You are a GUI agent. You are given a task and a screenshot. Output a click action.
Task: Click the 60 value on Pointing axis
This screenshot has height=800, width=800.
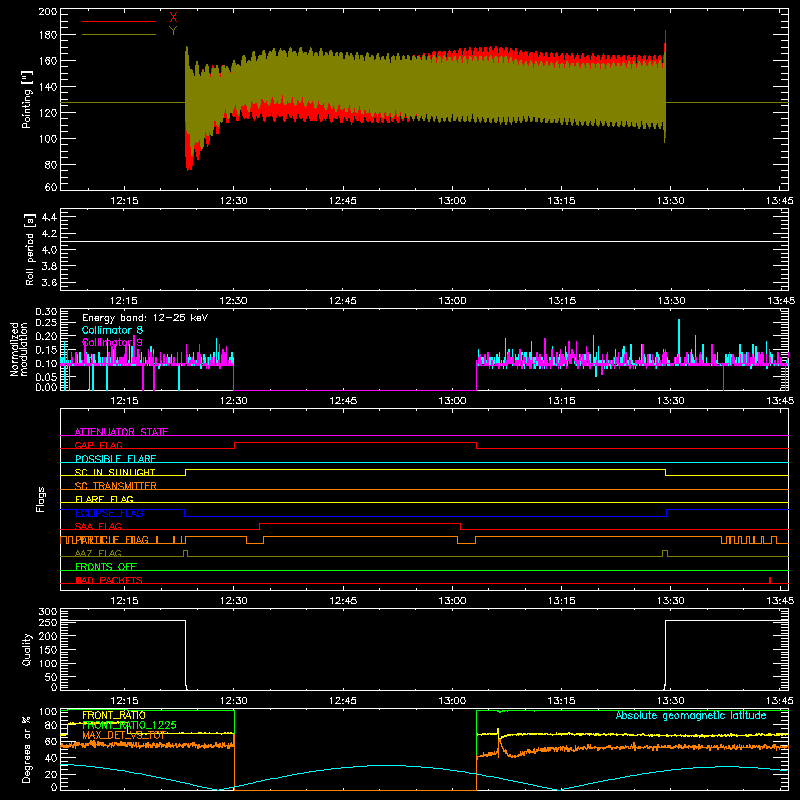(x=51, y=187)
